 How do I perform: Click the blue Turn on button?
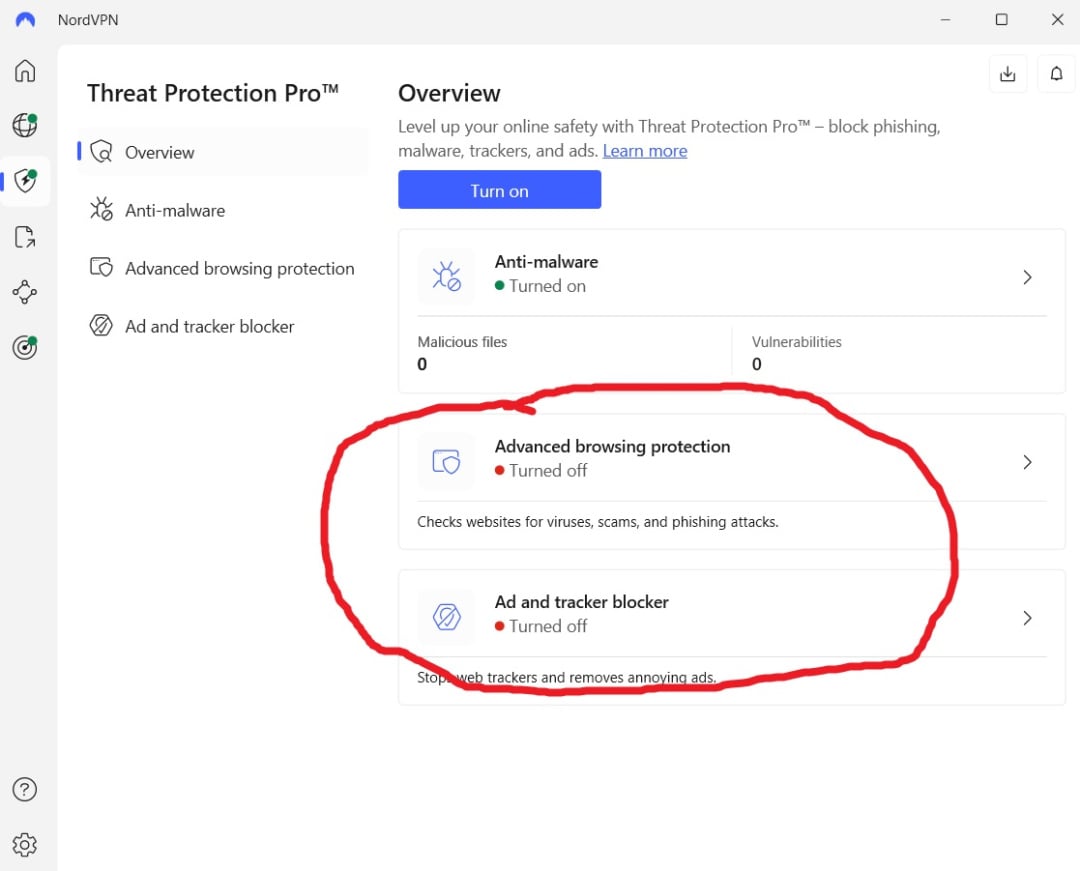[499, 189]
